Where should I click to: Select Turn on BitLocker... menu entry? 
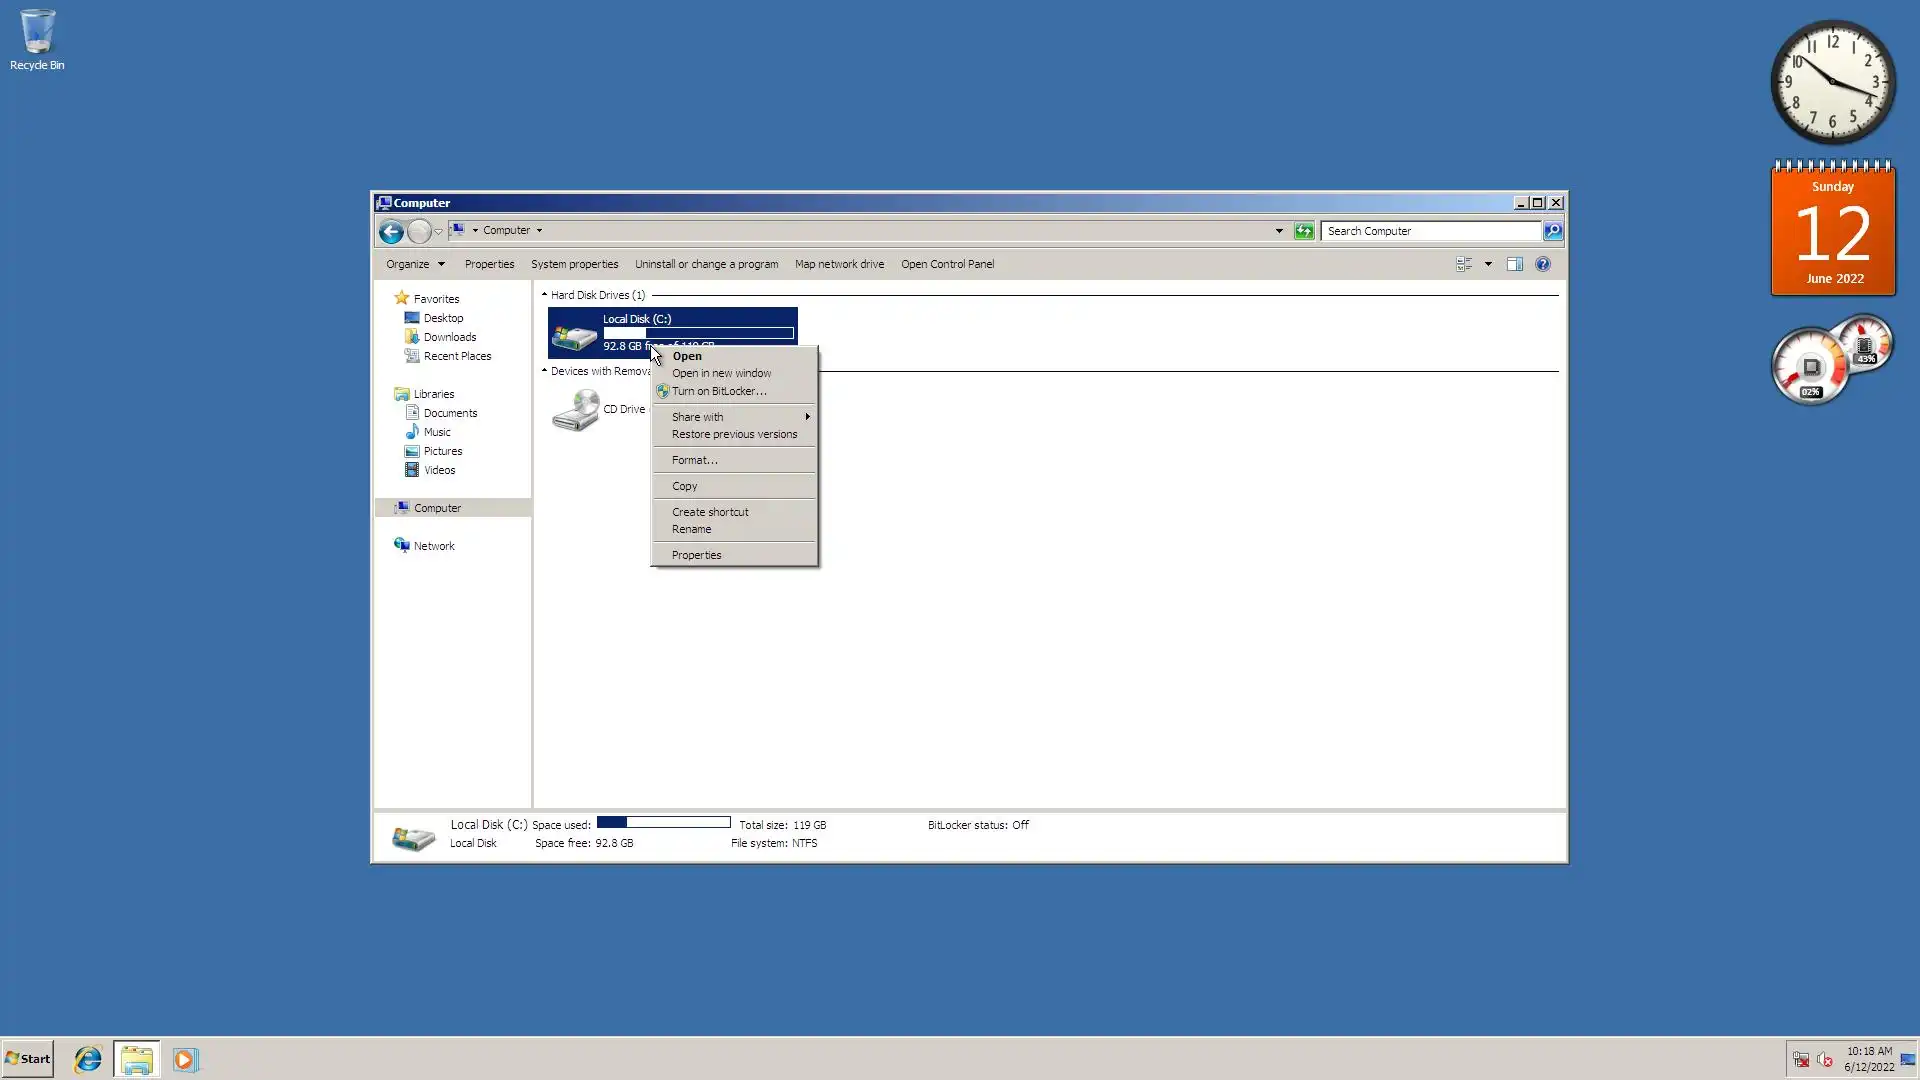click(x=718, y=391)
